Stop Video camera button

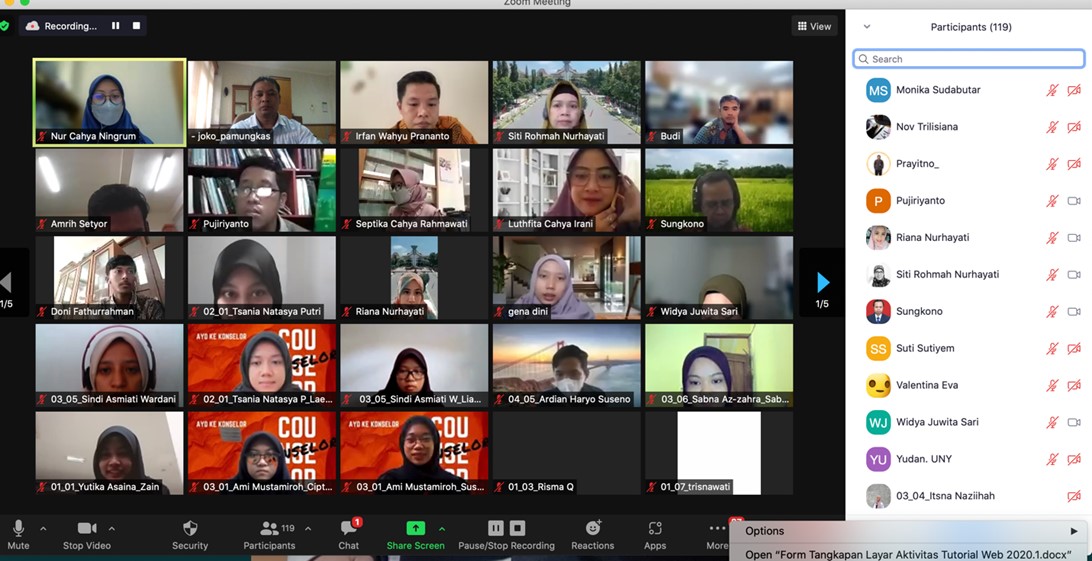point(87,535)
